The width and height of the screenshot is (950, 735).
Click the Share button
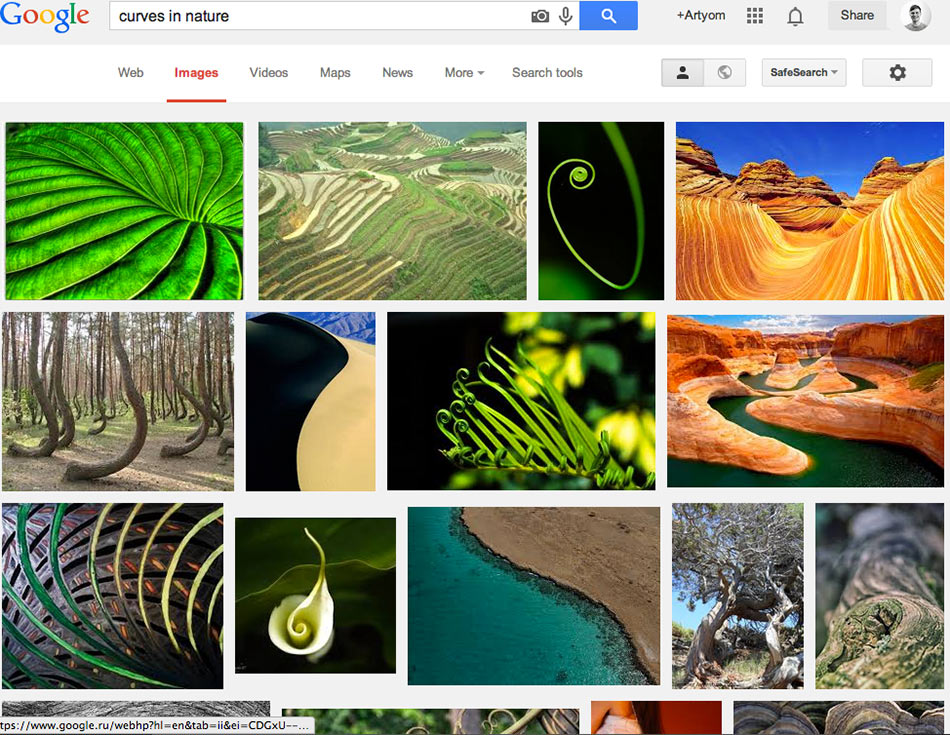[x=857, y=16]
